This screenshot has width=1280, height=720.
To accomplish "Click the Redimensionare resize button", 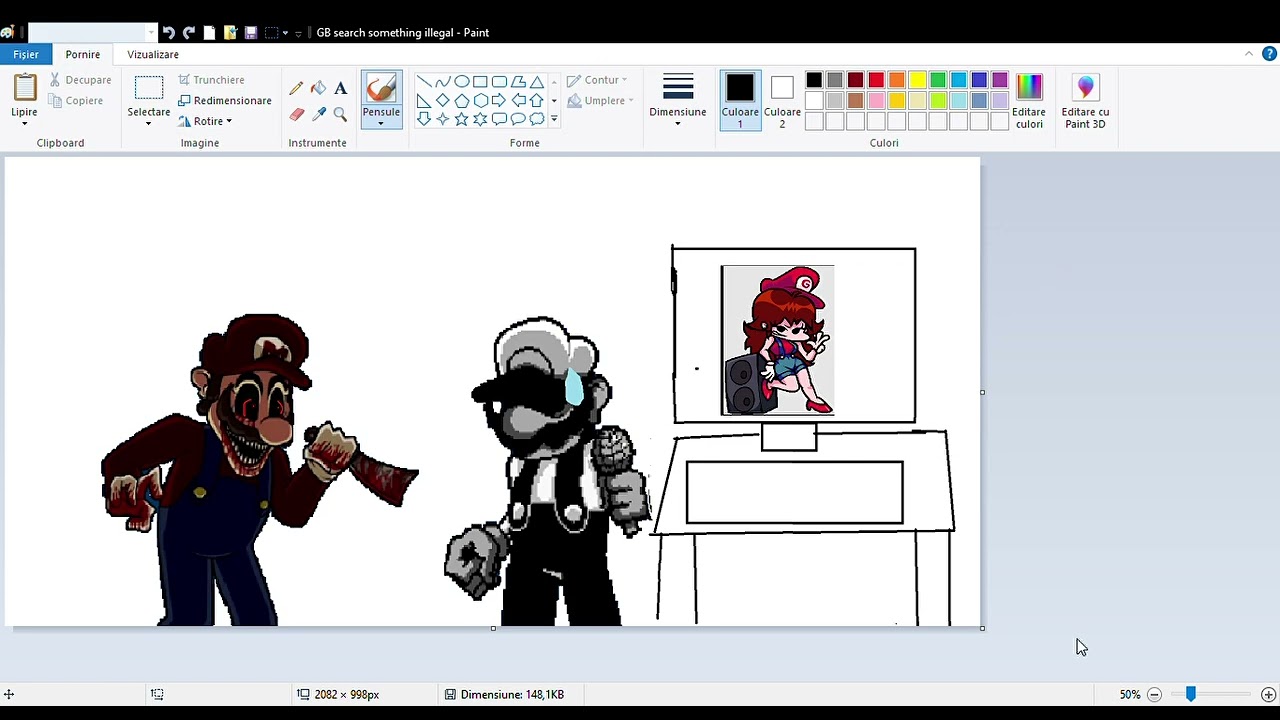I will (225, 100).
